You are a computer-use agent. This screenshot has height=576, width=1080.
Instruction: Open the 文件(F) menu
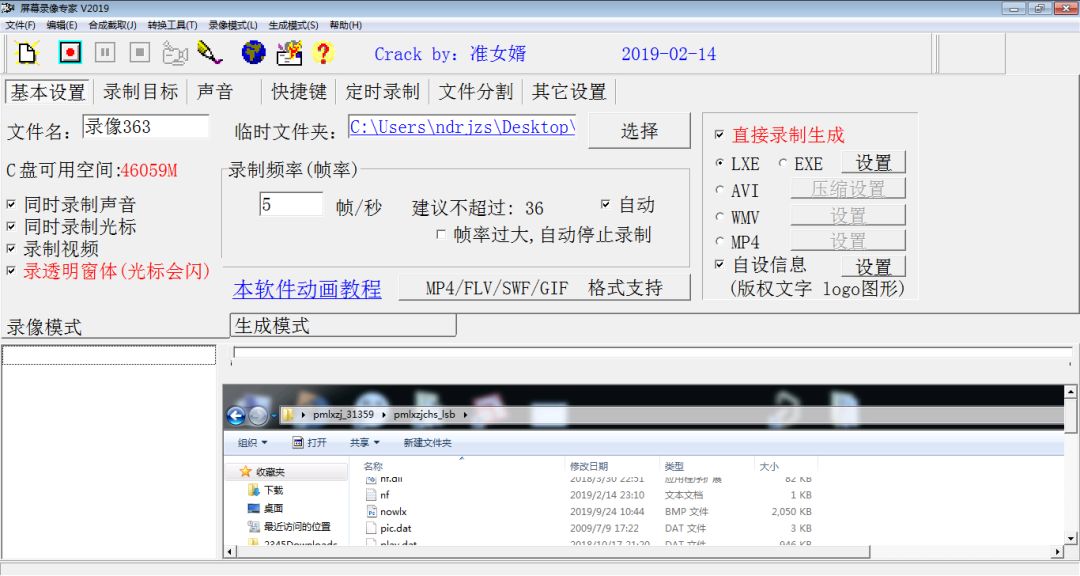point(20,25)
